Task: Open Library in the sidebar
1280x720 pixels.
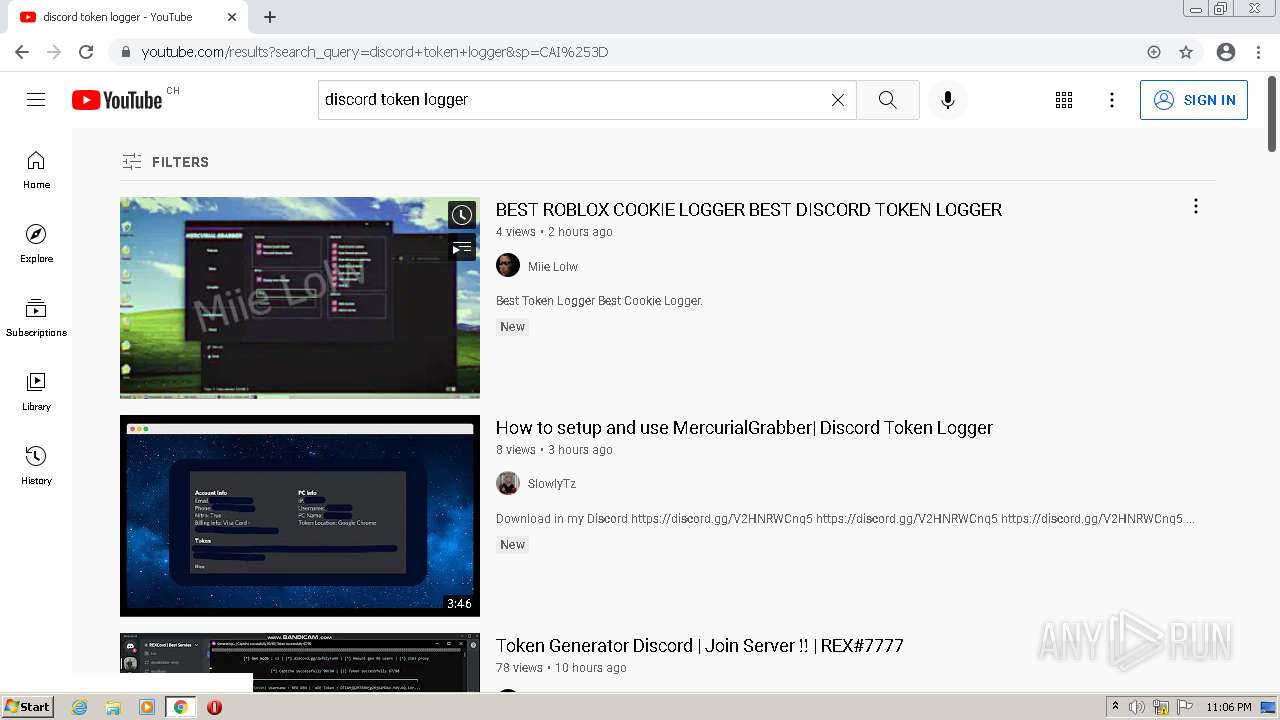Action: [x=36, y=392]
